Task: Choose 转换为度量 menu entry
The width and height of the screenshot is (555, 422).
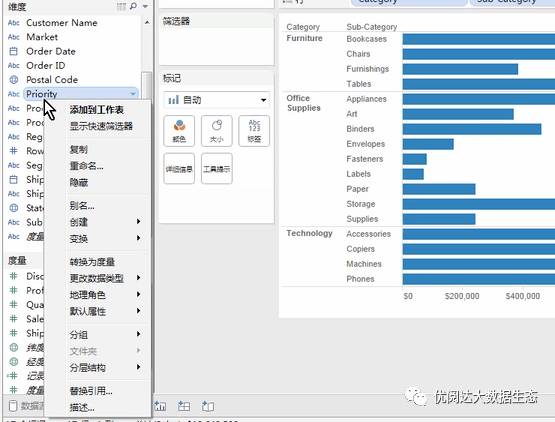Action: 92,262
